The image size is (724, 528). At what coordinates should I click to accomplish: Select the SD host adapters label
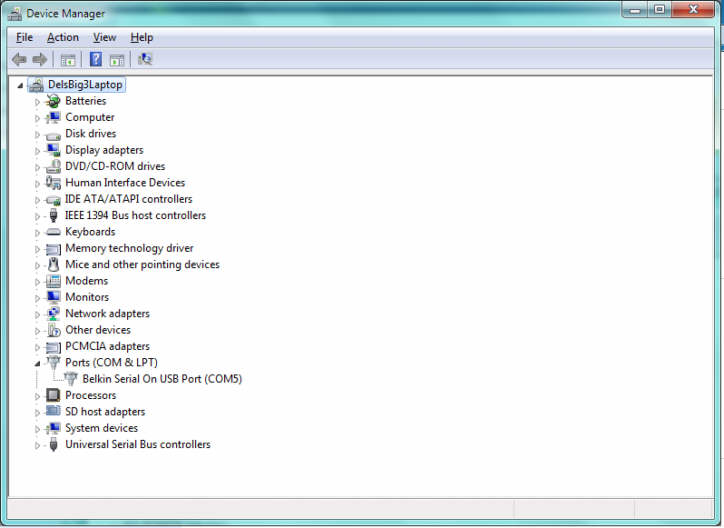click(105, 411)
